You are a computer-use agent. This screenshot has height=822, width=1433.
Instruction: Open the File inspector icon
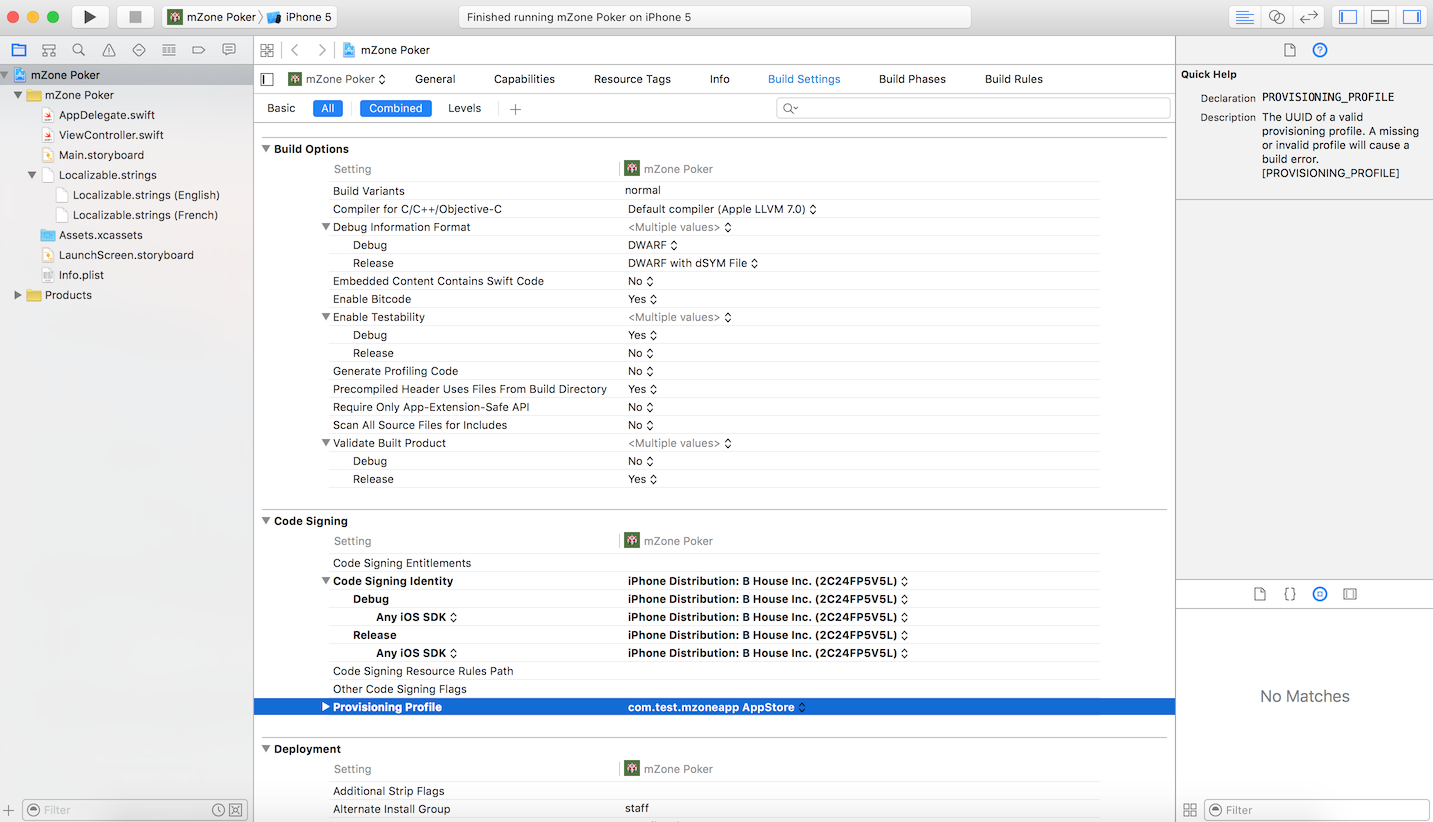point(1290,50)
